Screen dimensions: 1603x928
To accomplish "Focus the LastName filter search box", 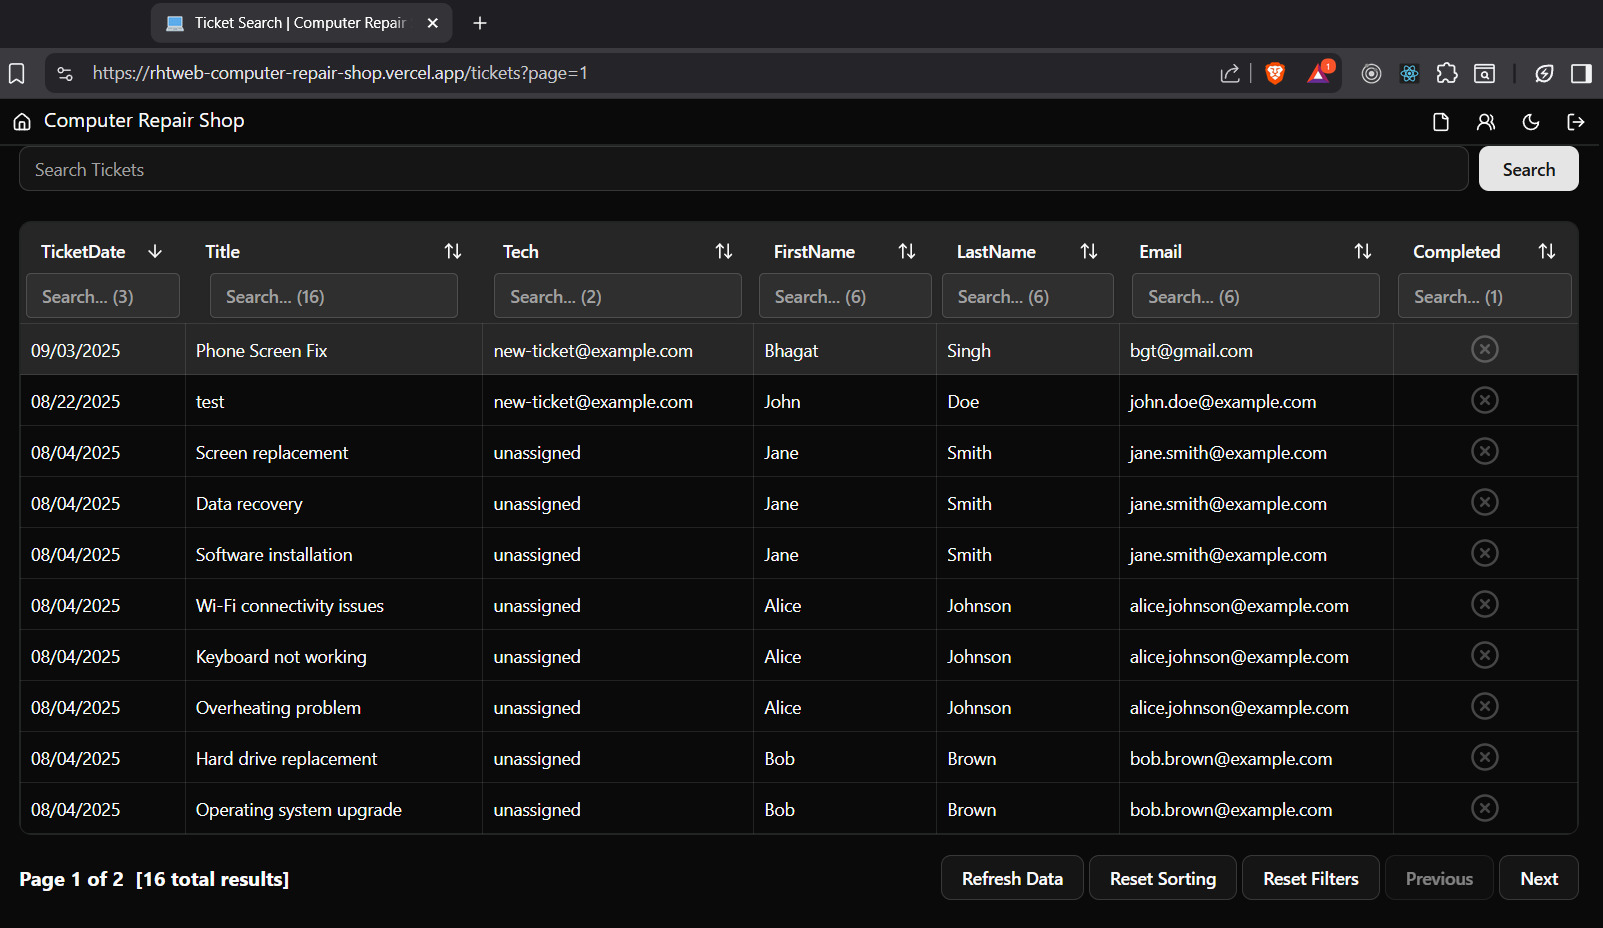I will click(x=1028, y=296).
